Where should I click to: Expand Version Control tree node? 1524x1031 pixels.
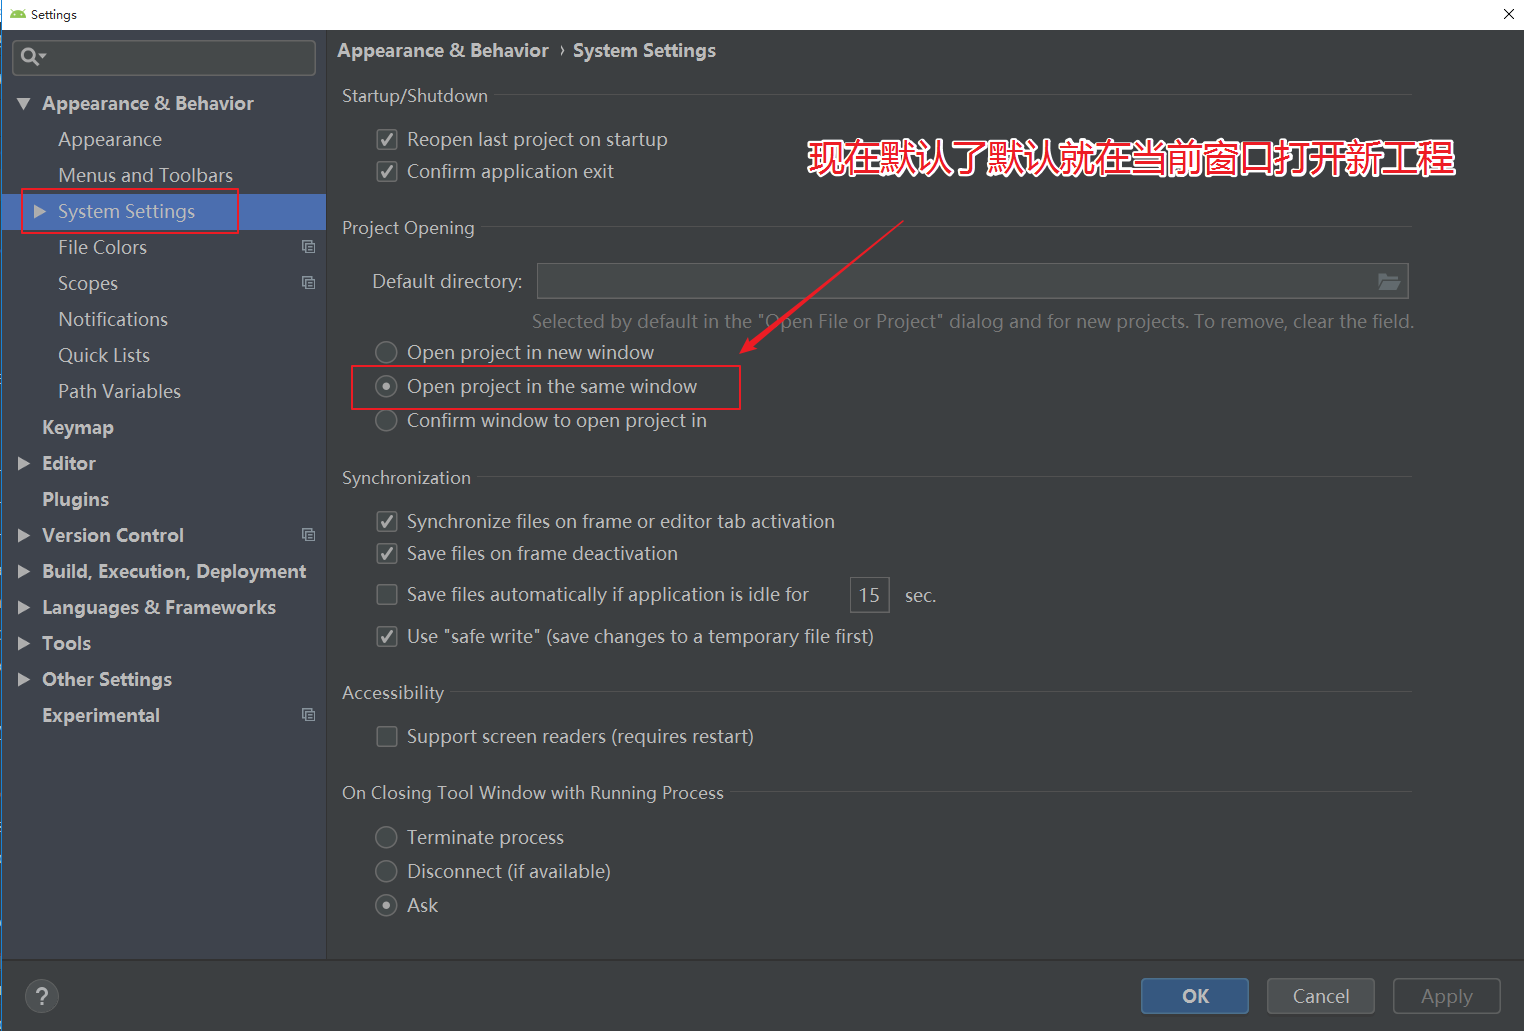click(24, 535)
